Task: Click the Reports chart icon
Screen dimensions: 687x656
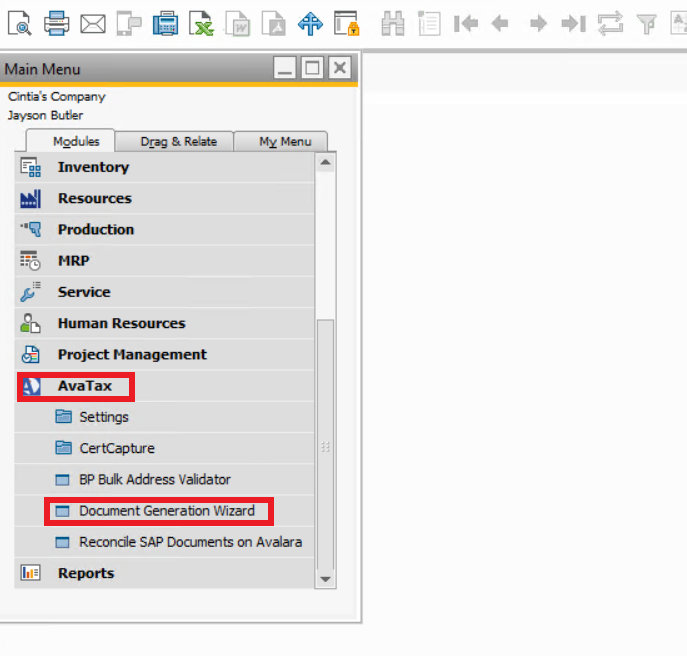Action: 31,573
